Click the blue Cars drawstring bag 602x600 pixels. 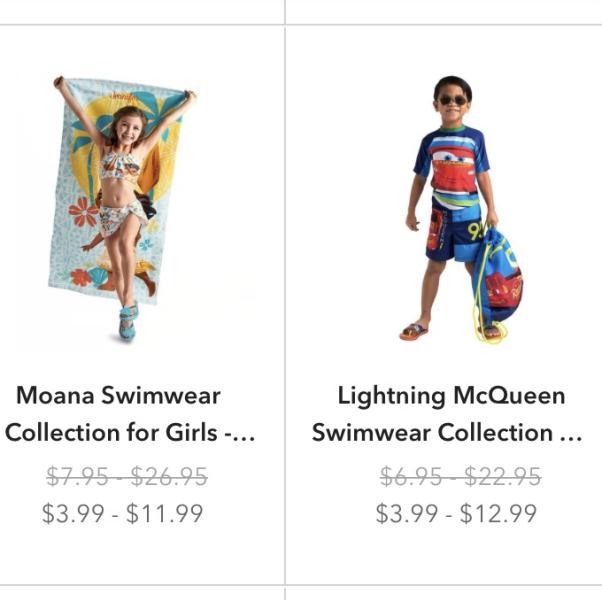(497, 276)
